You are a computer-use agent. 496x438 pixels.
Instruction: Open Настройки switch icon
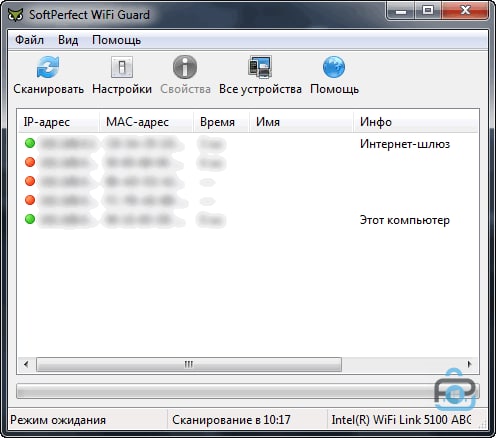pos(122,67)
